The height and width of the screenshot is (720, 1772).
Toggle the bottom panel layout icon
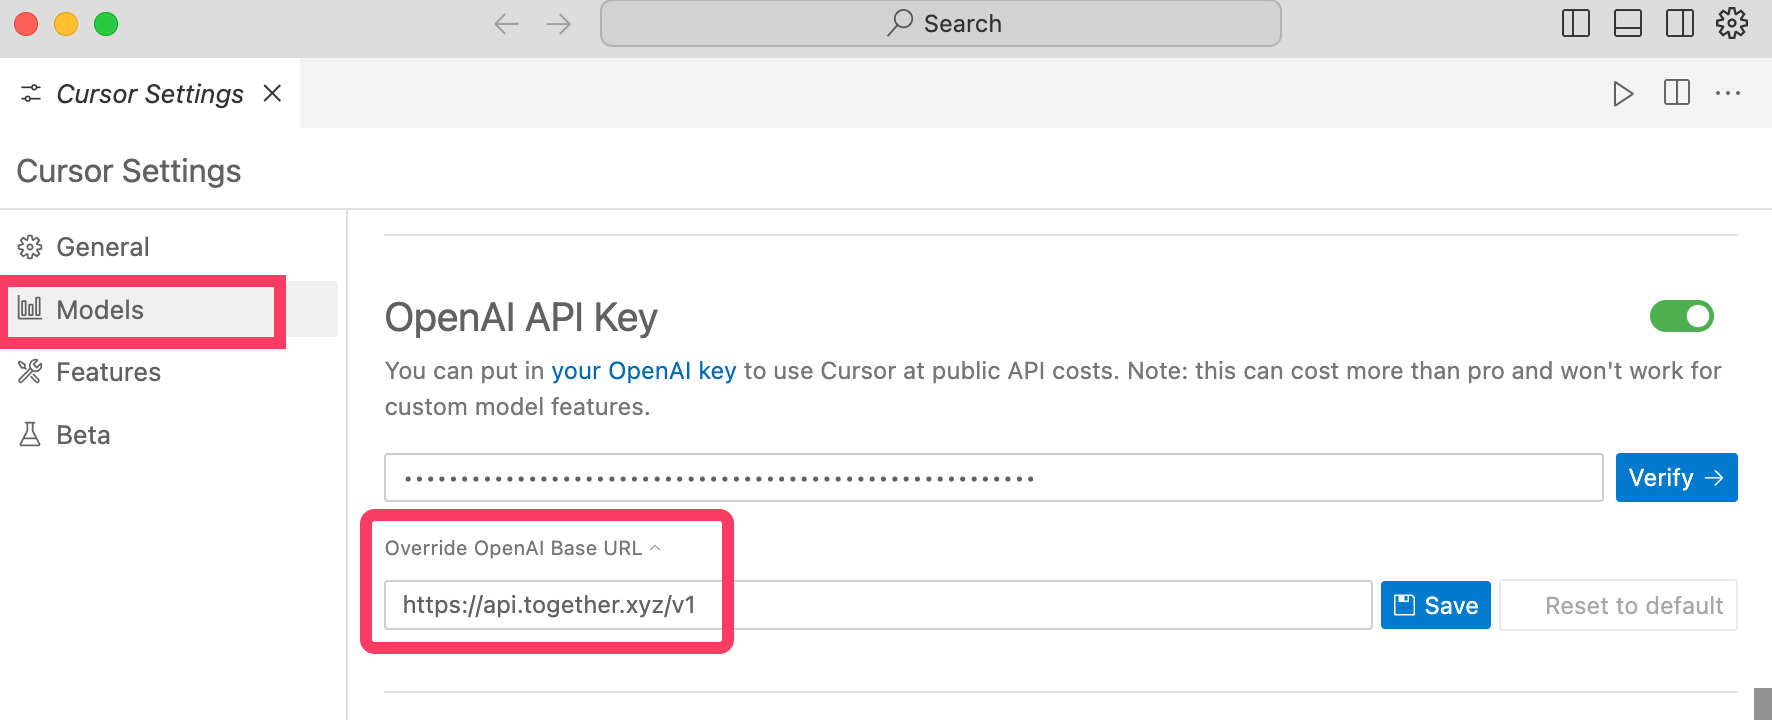pos(1628,23)
